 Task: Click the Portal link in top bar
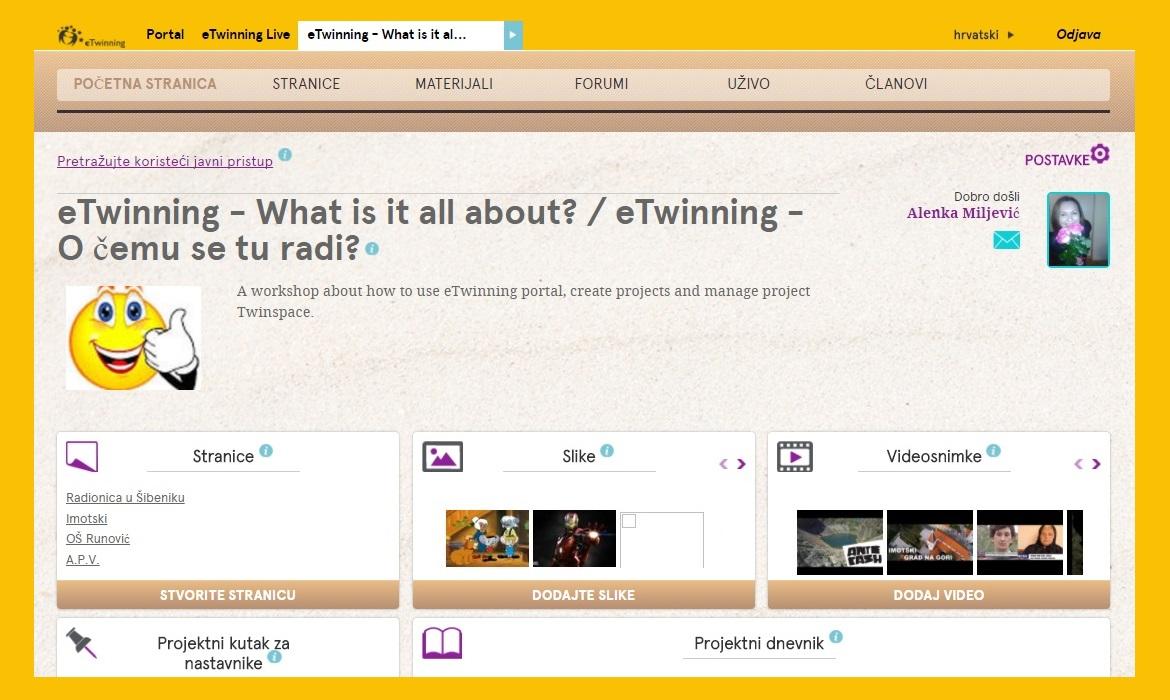pyautogui.click(x=165, y=34)
